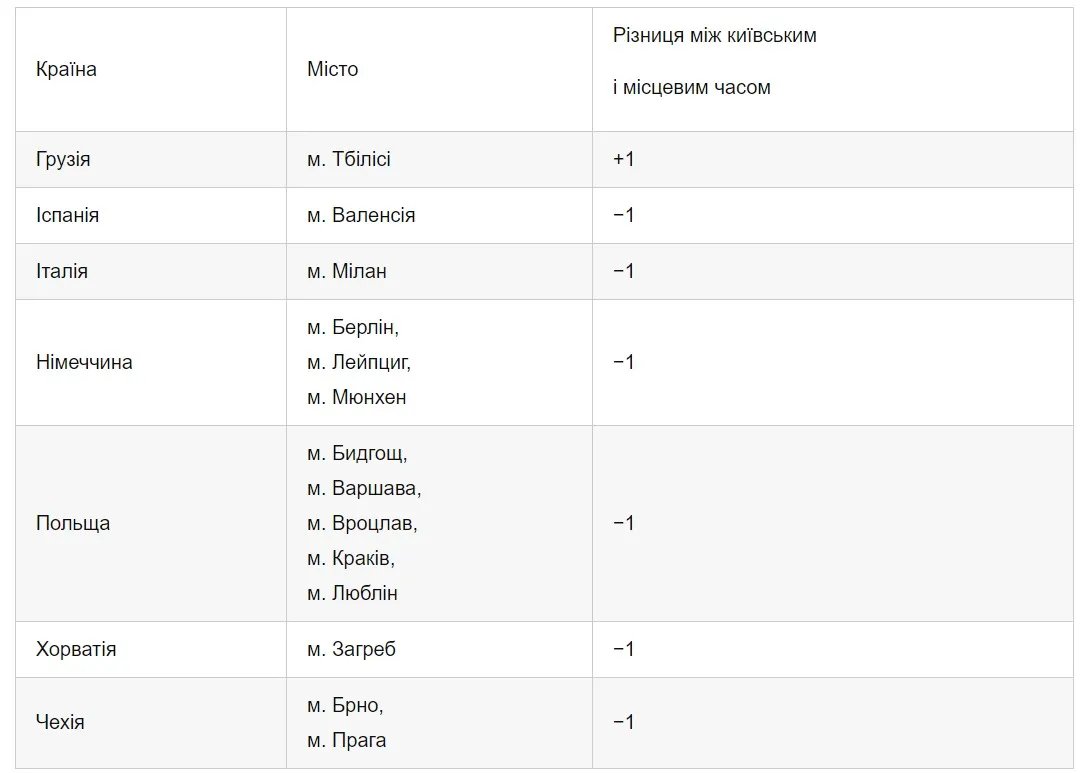Click the "м. Загреб" city text
1081x773 pixels.
coord(351,649)
